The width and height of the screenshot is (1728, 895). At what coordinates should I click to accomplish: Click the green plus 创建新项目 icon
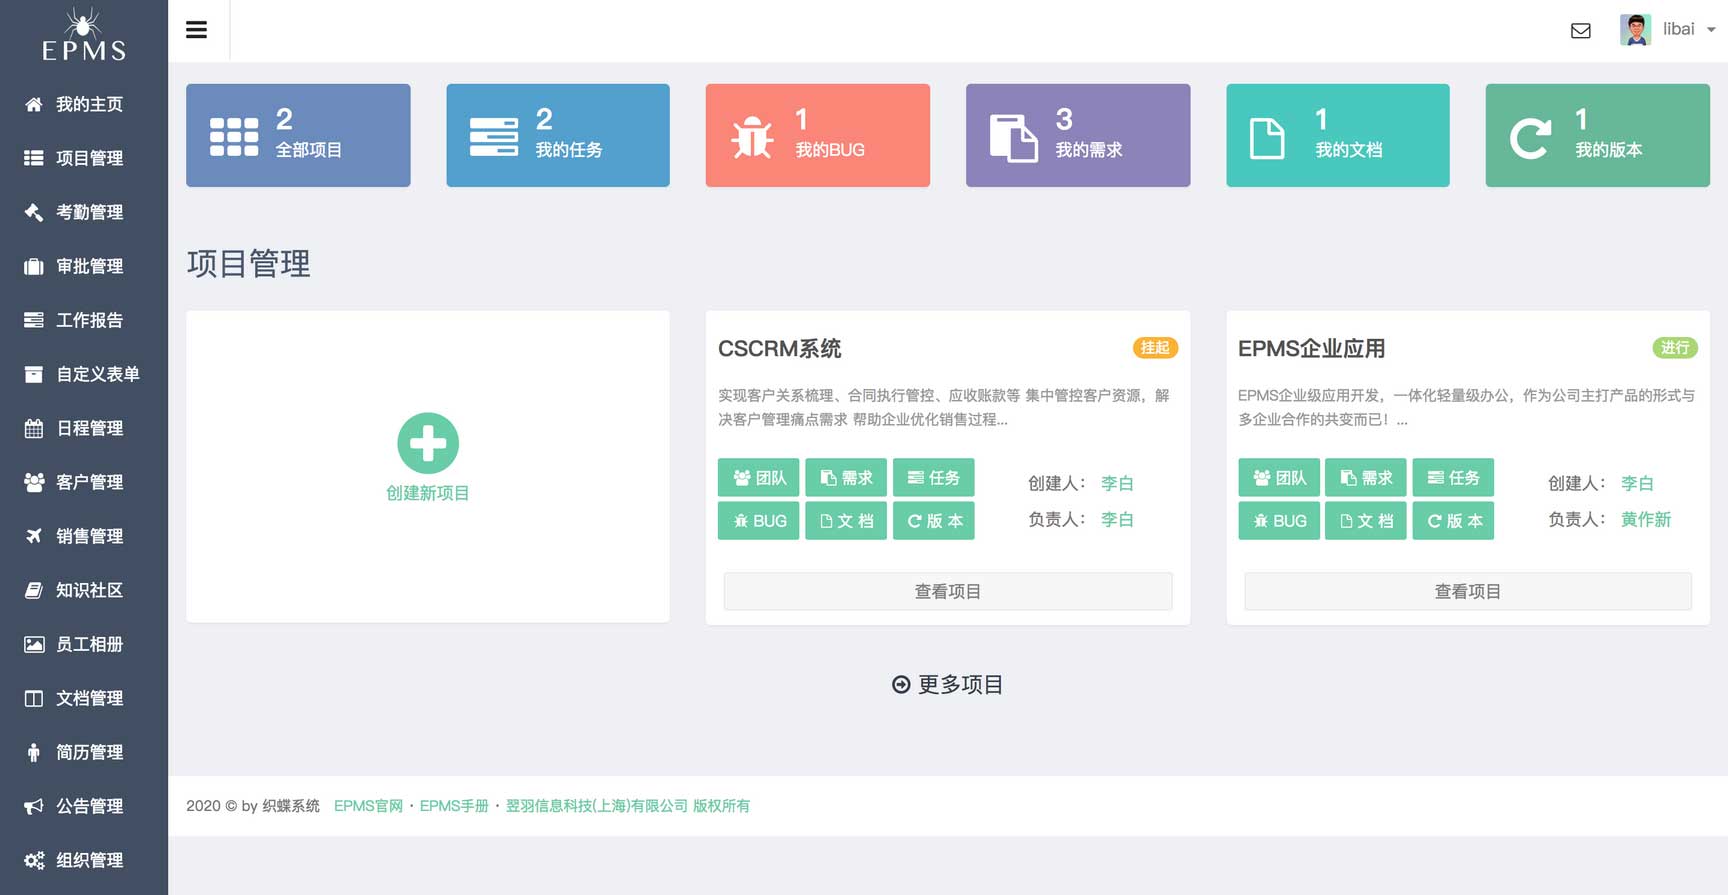pos(428,443)
